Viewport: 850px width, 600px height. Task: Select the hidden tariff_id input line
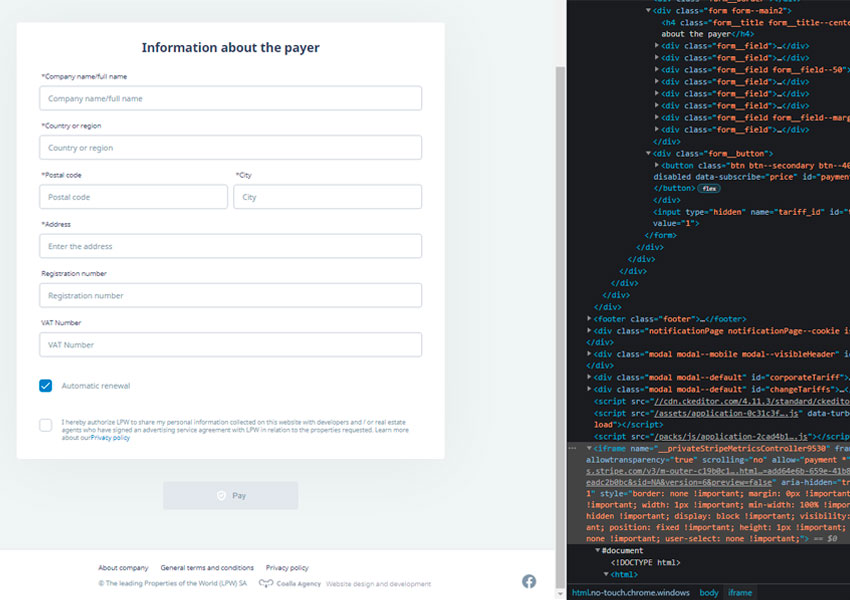pos(751,217)
